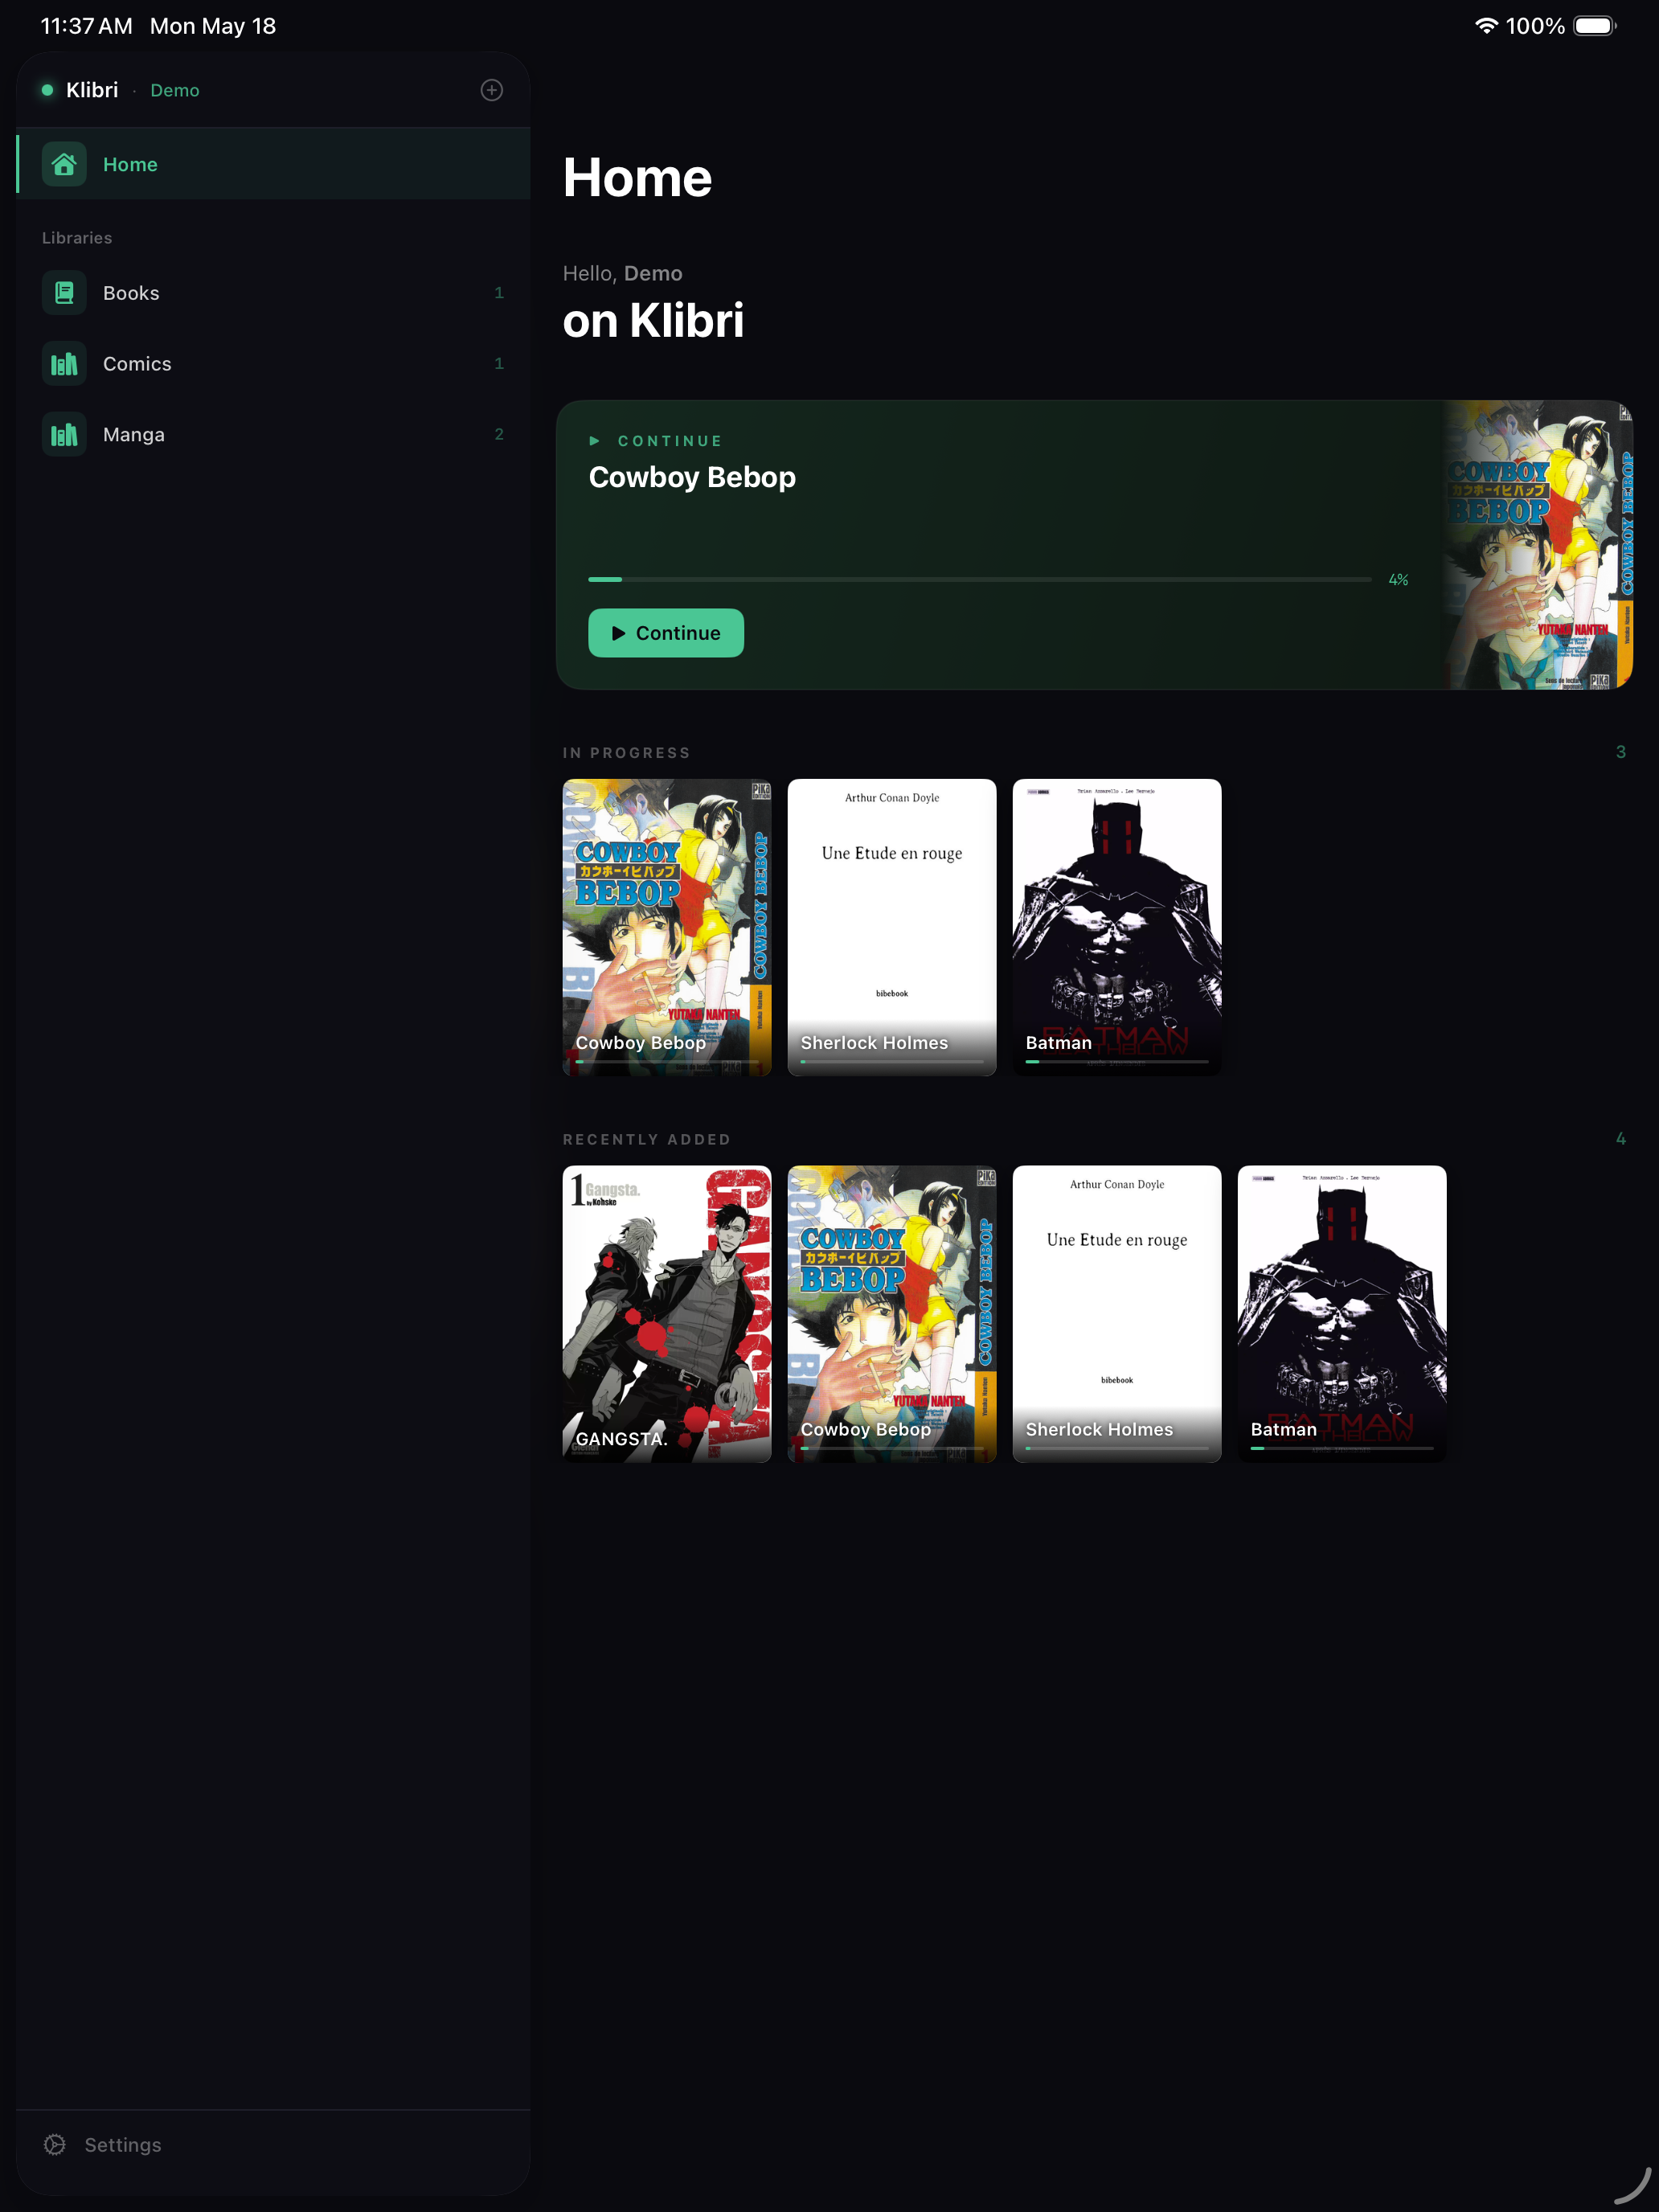This screenshot has width=1659, height=2212.
Task: Click the Books library icon
Action: point(64,293)
